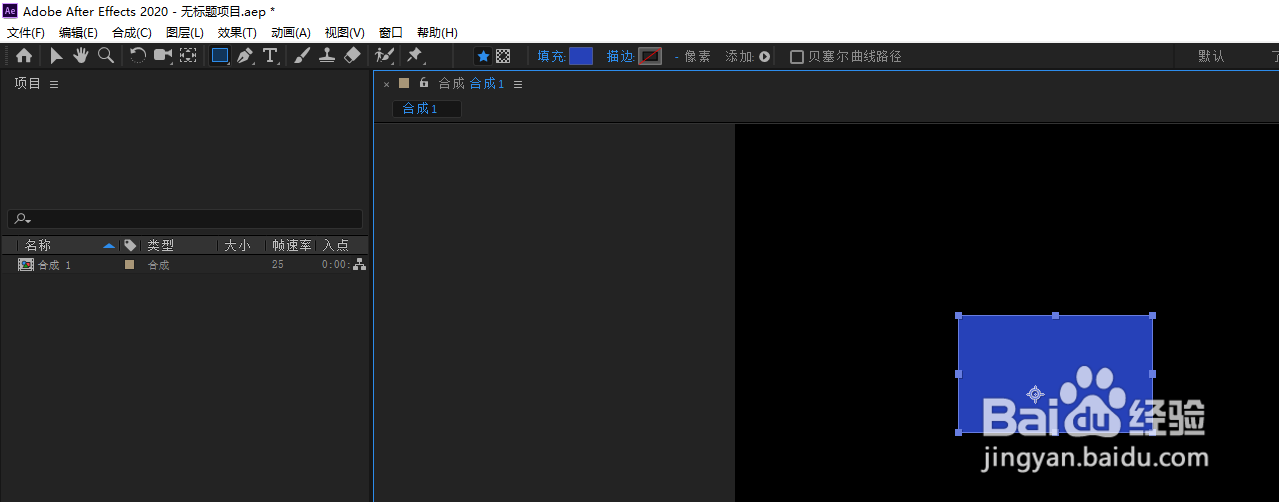This screenshot has width=1279, height=502.
Task: Click the 项目 panel title
Action: [27, 84]
